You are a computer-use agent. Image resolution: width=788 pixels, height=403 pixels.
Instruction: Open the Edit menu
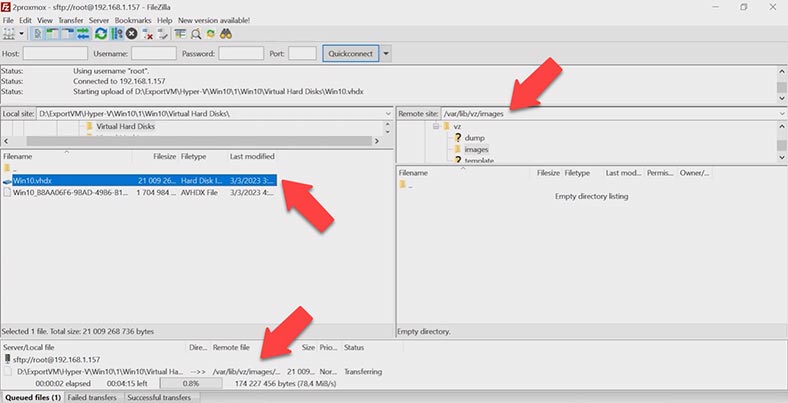click(x=25, y=21)
